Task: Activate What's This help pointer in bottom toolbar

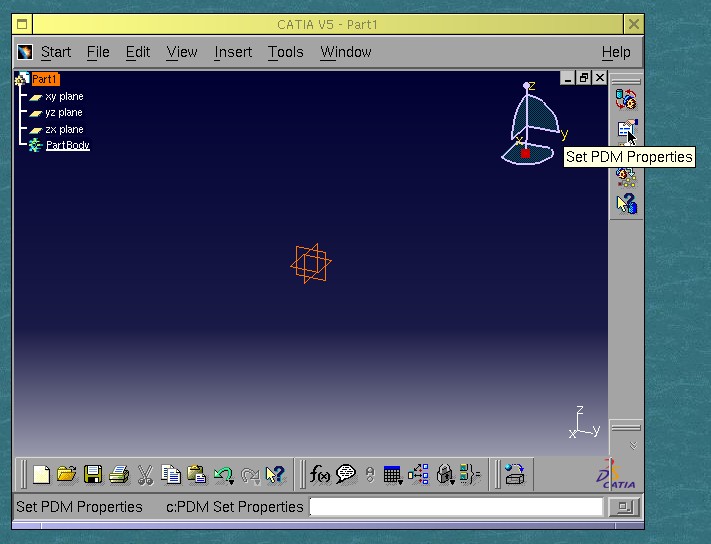Action: (x=275, y=475)
